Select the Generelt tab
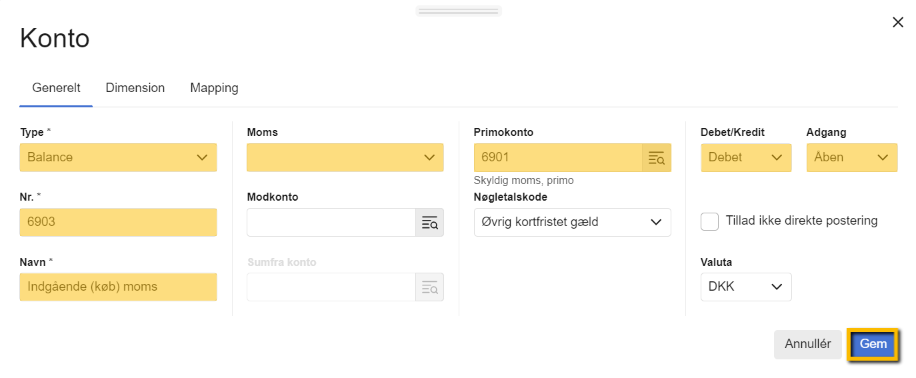 [x=56, y=88]
